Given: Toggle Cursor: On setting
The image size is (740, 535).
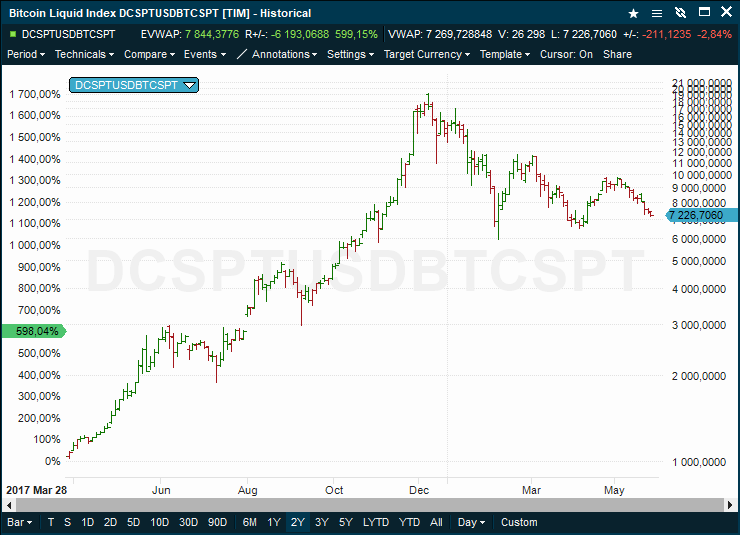Looking at the screenshot, I should coord(566,54).
